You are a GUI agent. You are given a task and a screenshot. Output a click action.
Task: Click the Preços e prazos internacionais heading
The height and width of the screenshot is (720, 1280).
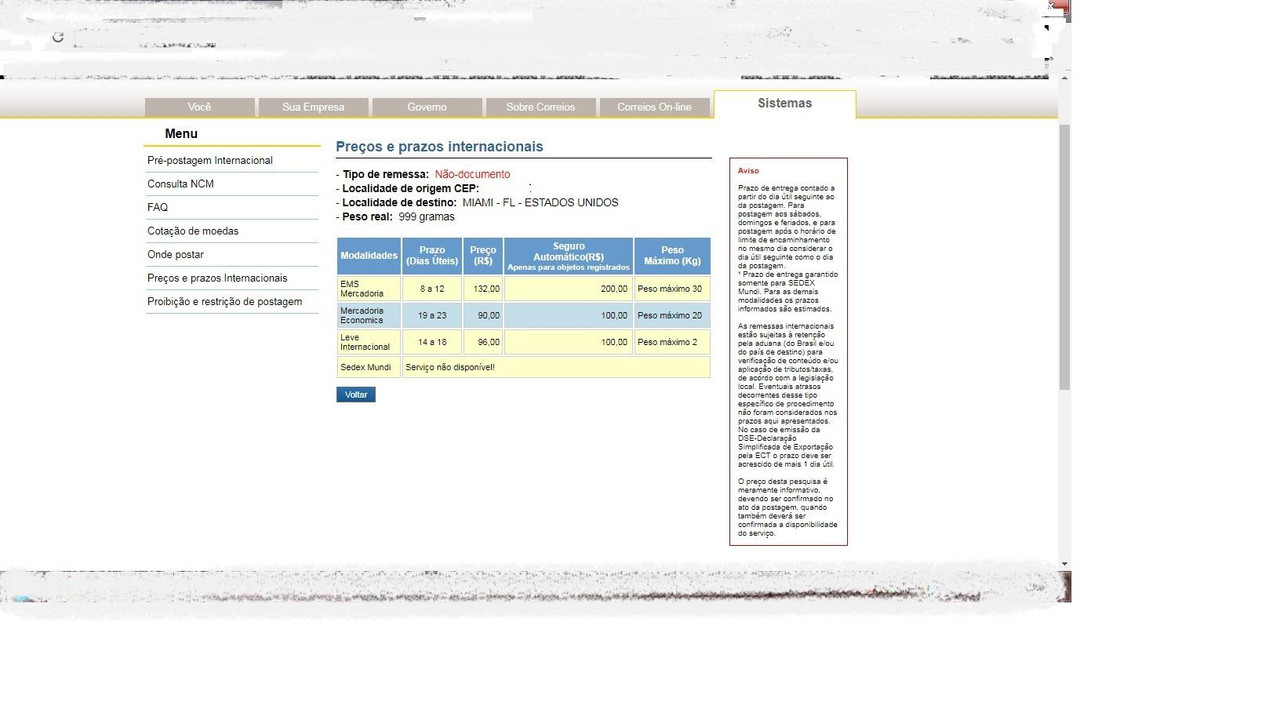click(439, 146)
